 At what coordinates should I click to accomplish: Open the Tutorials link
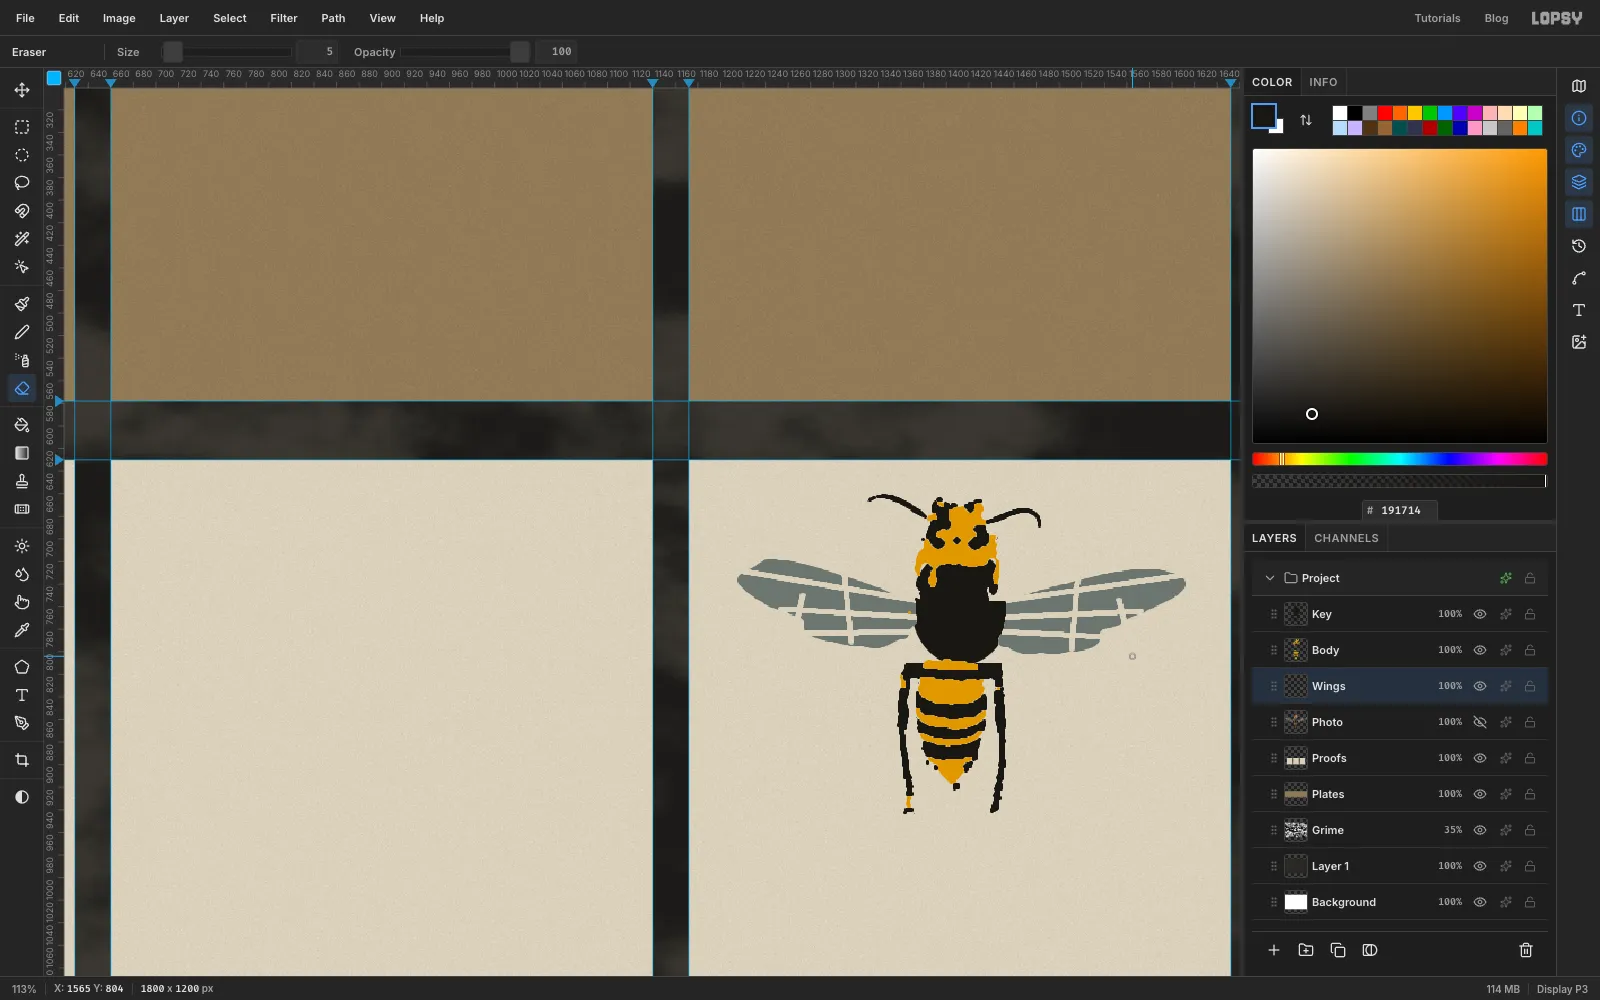pyautogui.click(x=1437, y=18)
